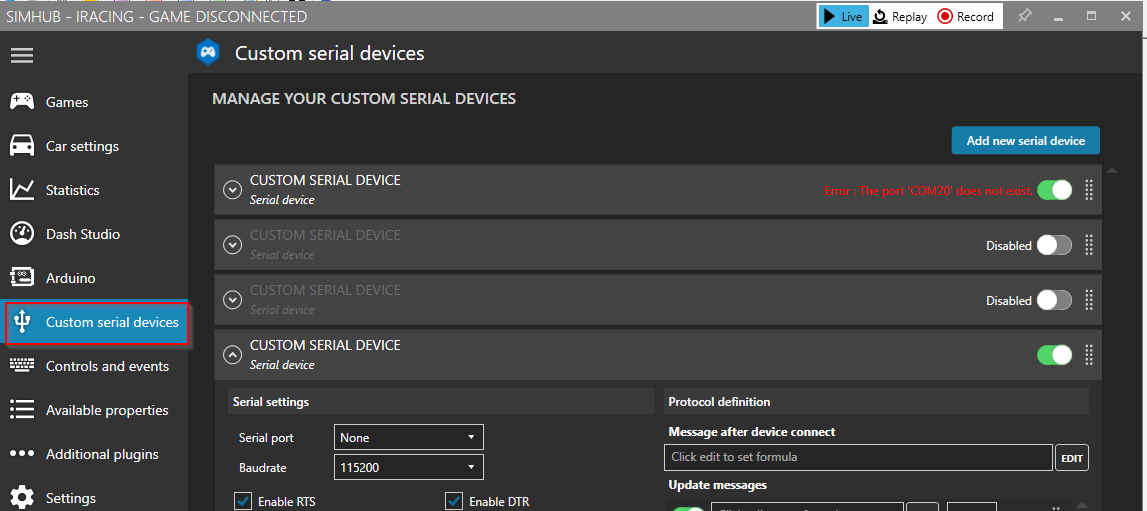Click the Dash Studio gauge icon

pyautogui.click(x=22, y=234)
